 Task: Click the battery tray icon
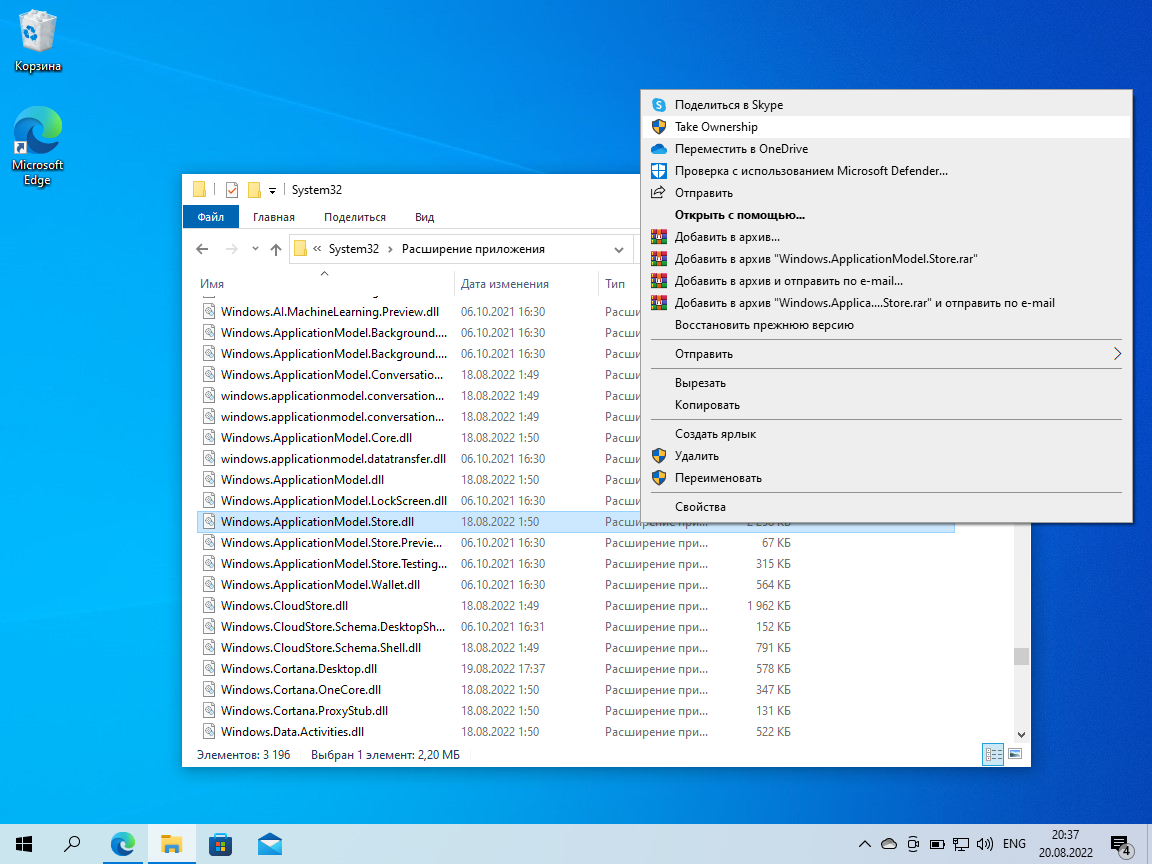pos(937,844)
